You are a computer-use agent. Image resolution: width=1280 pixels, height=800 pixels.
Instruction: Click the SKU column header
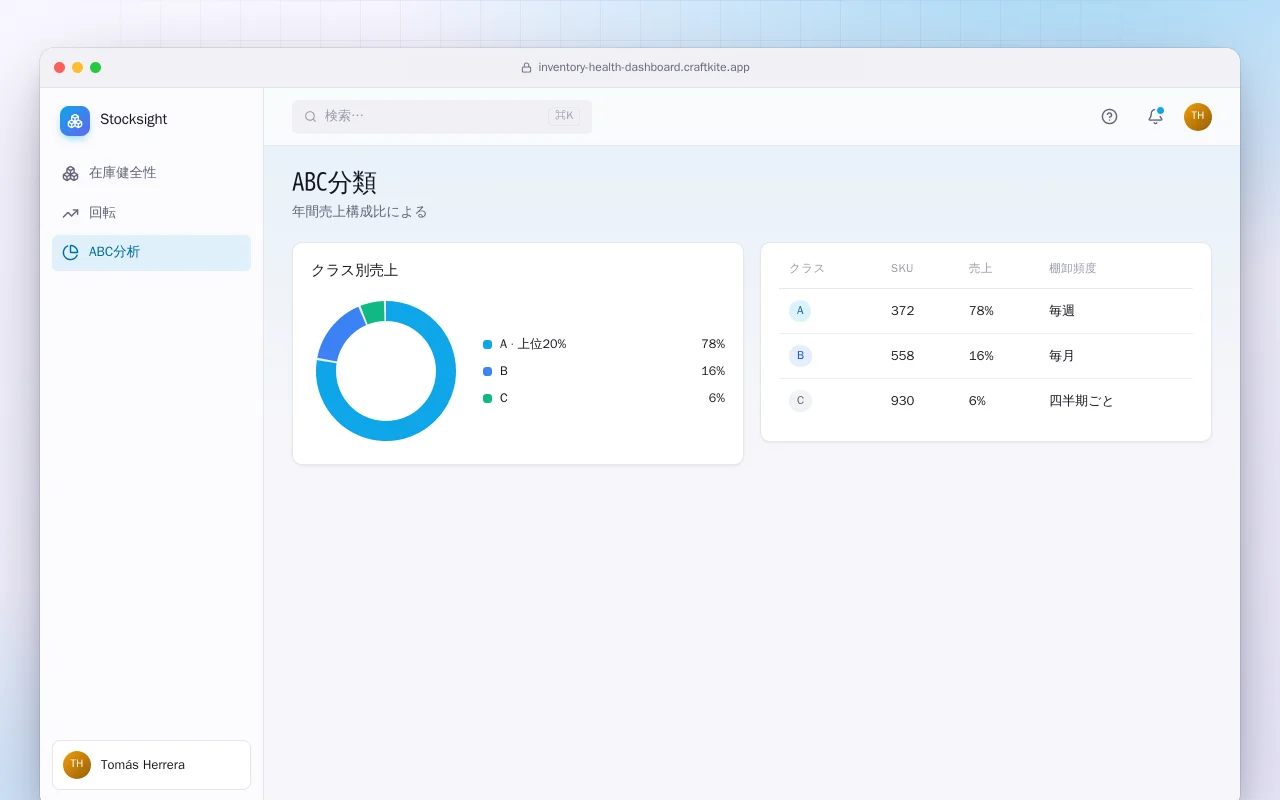(x=902, y=268)
